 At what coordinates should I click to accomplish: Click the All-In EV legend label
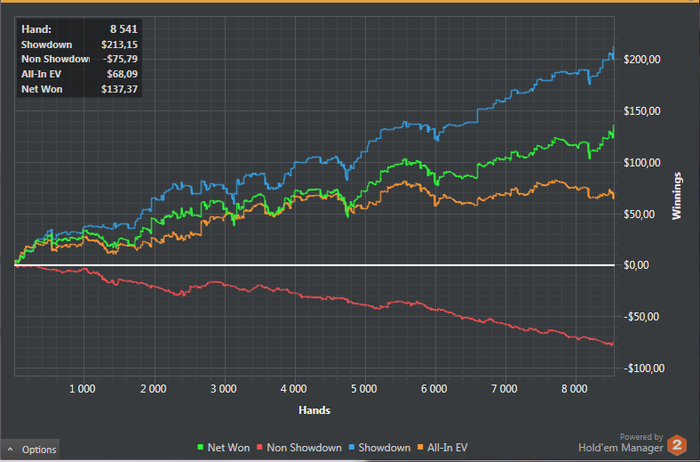[447, 448]
